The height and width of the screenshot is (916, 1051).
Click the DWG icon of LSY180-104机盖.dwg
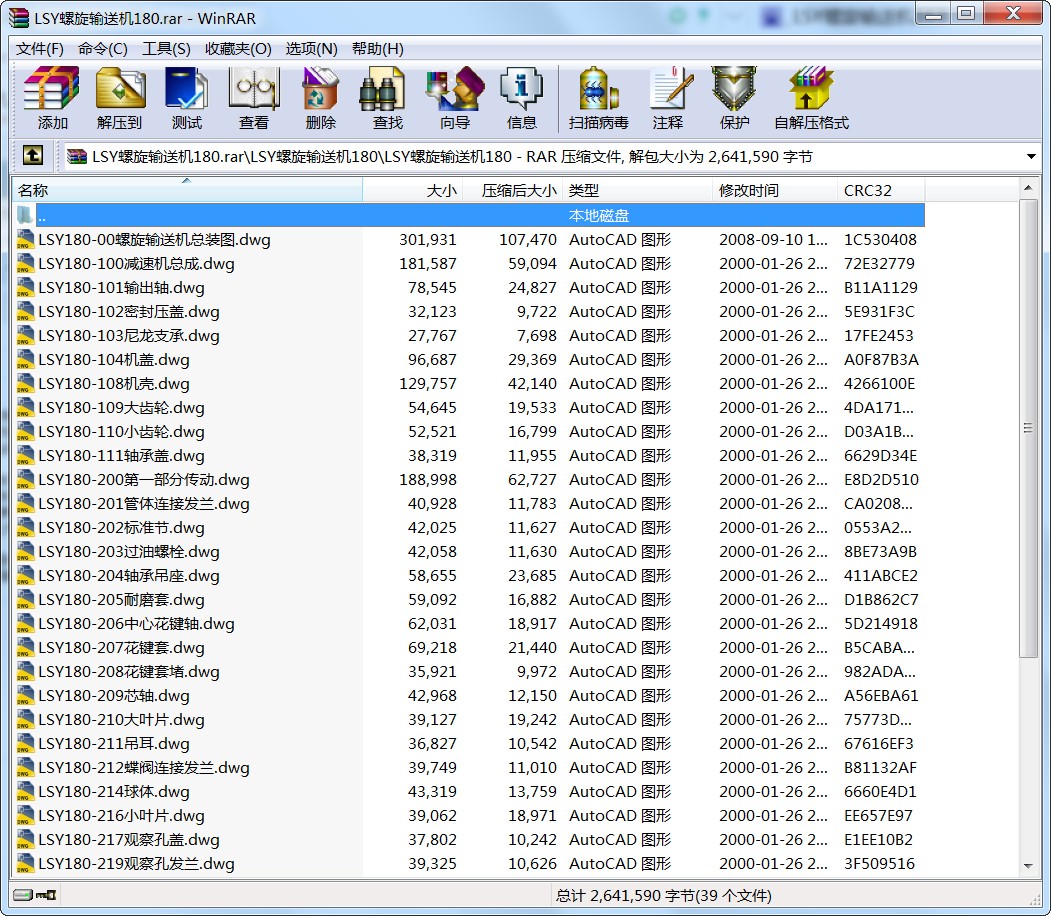[x=25, y=359]
